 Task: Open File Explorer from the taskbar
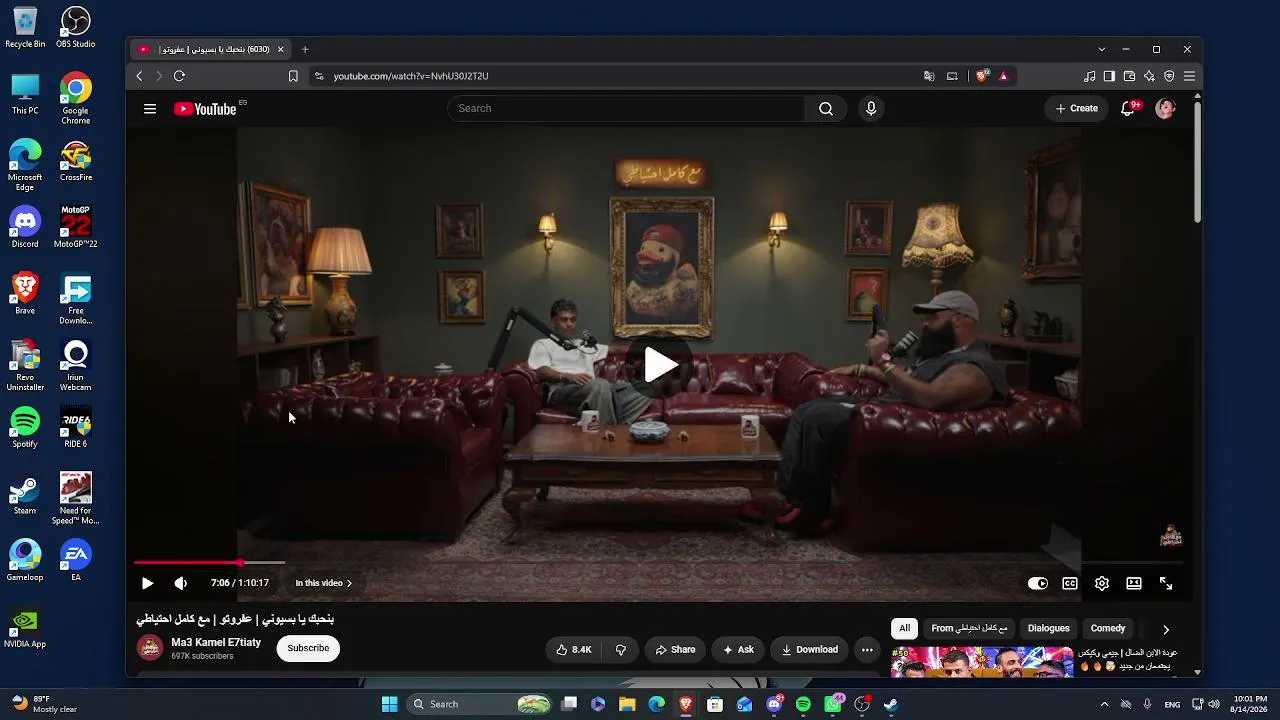627,704
